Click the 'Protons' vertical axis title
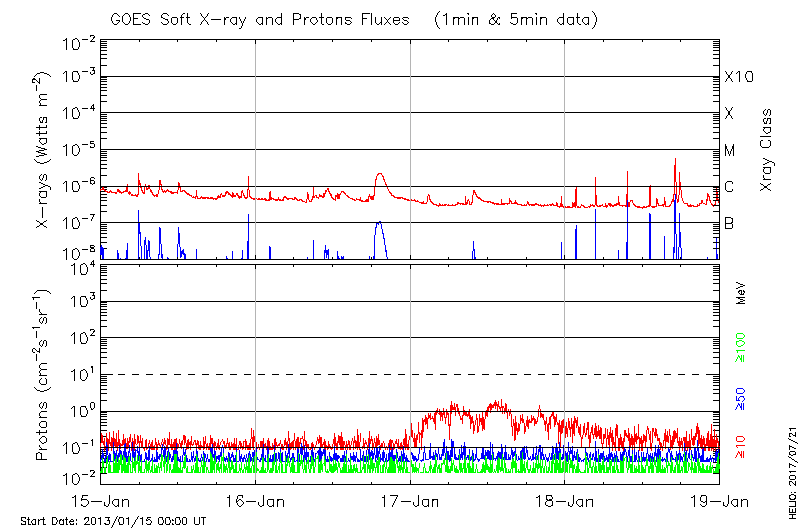800x530 pixels. point(45,375)
